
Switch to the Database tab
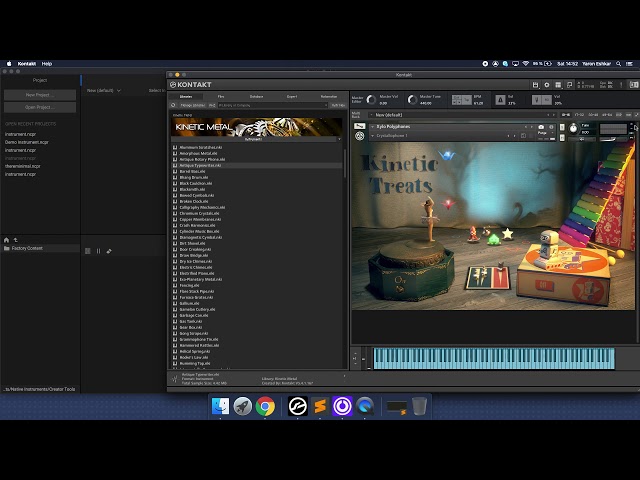tap(256, 97)
